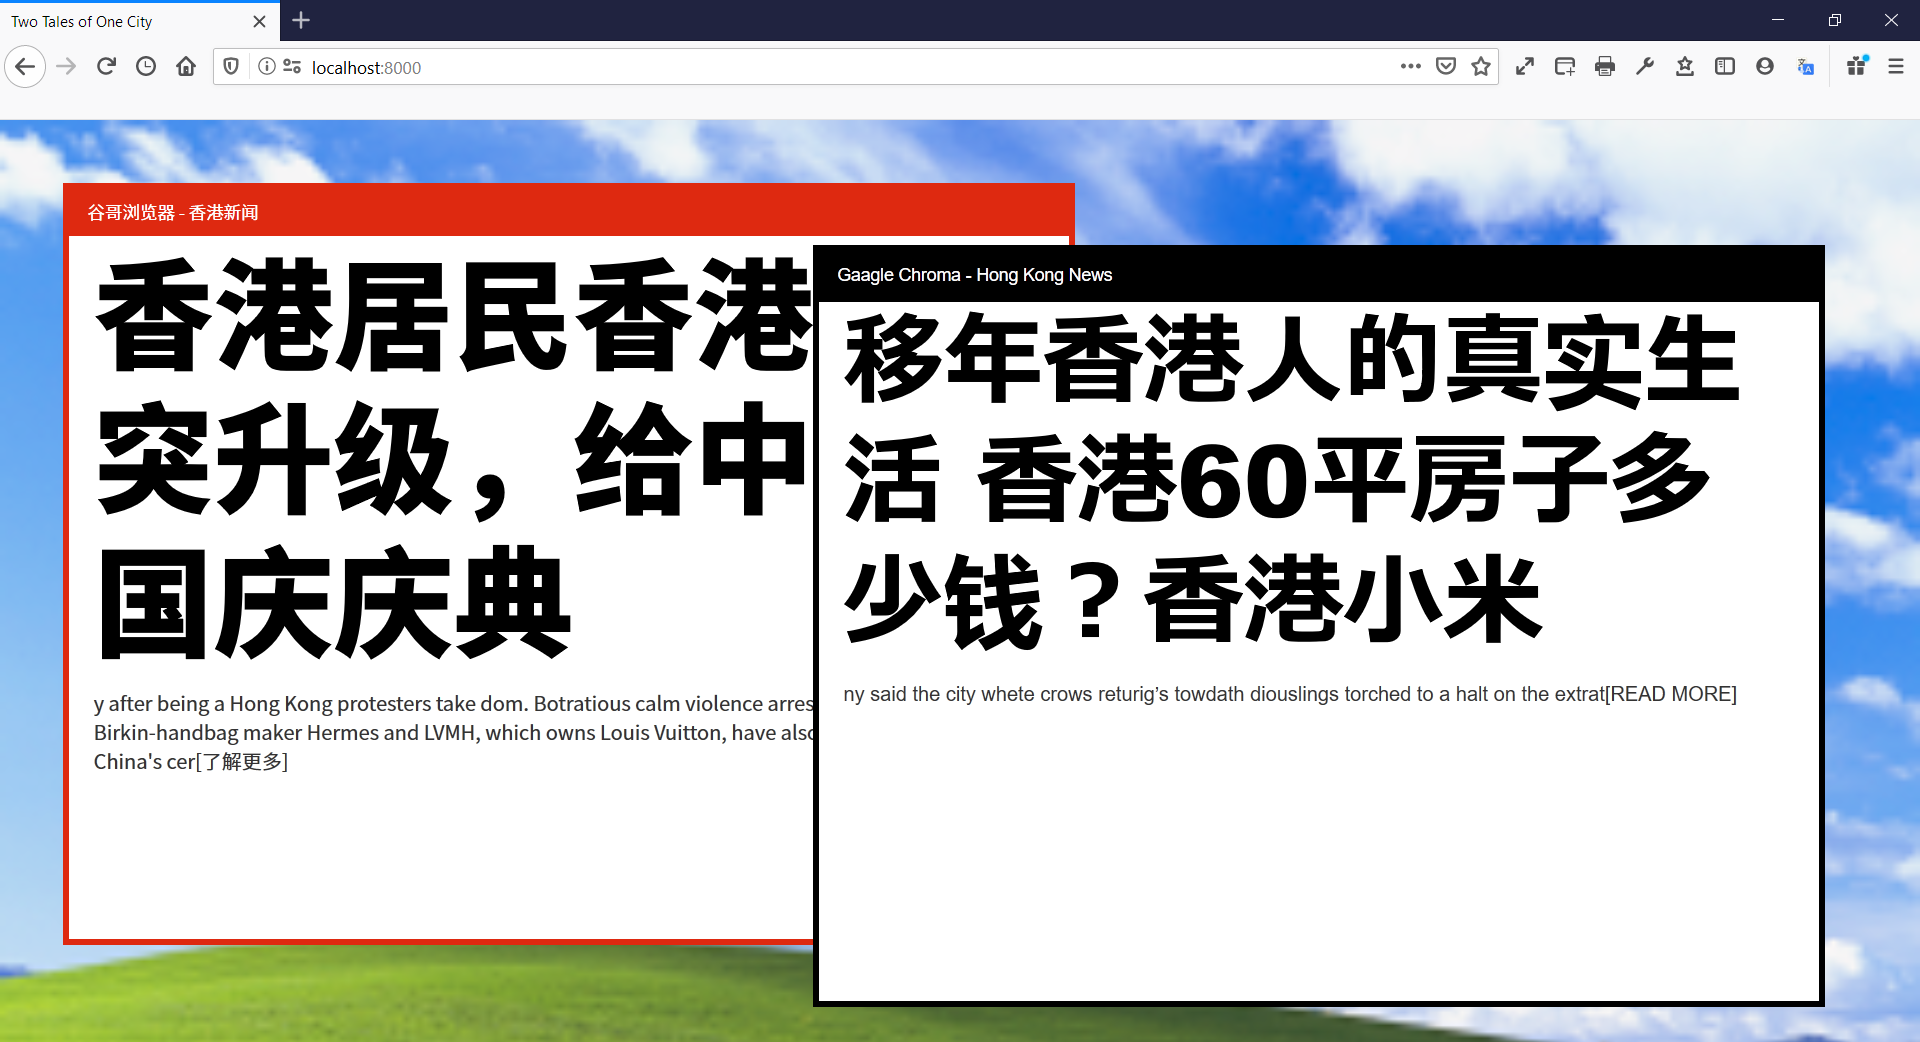Open site permissions icon in address bar
This screenshot has width=1920, height=1042.
point(292,67)
